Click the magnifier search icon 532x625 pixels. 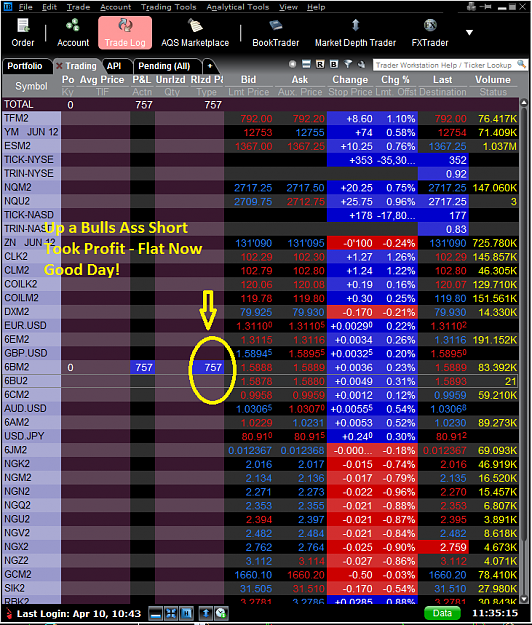point(521,64)
